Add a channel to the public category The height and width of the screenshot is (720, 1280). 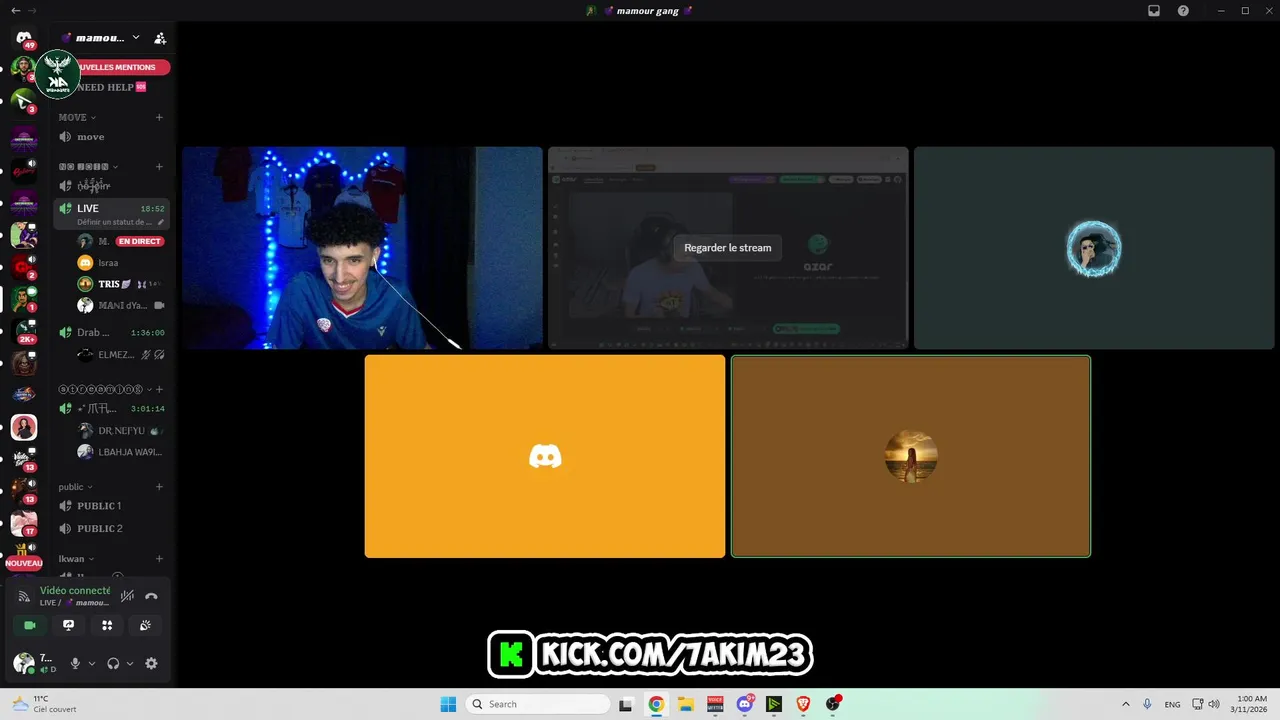pyautogui.click(x=159, y=487)
